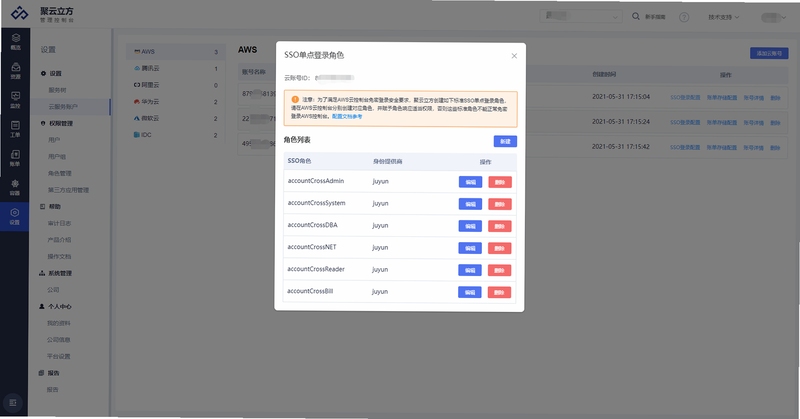
Task: Expand the user profile dropdown arrow
Action: pos(784,17)
